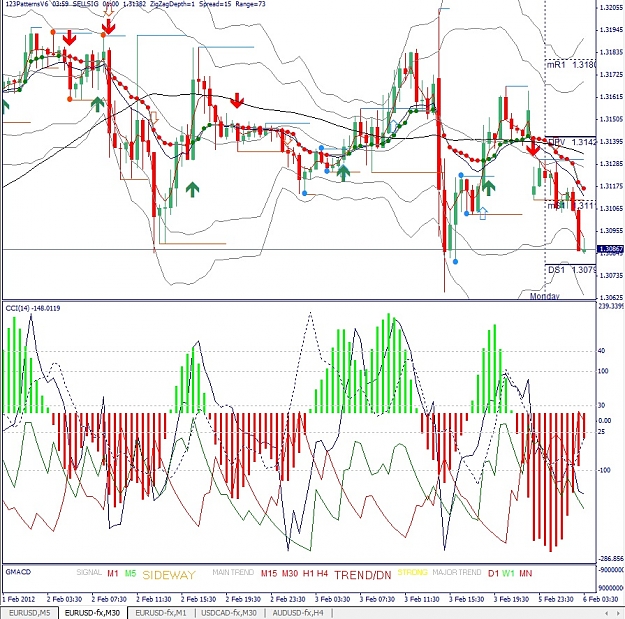
Task: Select the EURUSD-fx,M30 chart tab
Action: (x=92, y=613)
